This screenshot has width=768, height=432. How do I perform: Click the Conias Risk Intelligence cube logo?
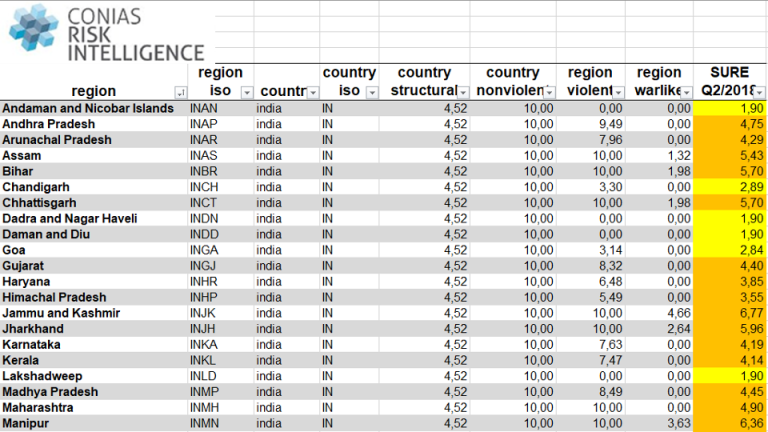tap(34, 28)
